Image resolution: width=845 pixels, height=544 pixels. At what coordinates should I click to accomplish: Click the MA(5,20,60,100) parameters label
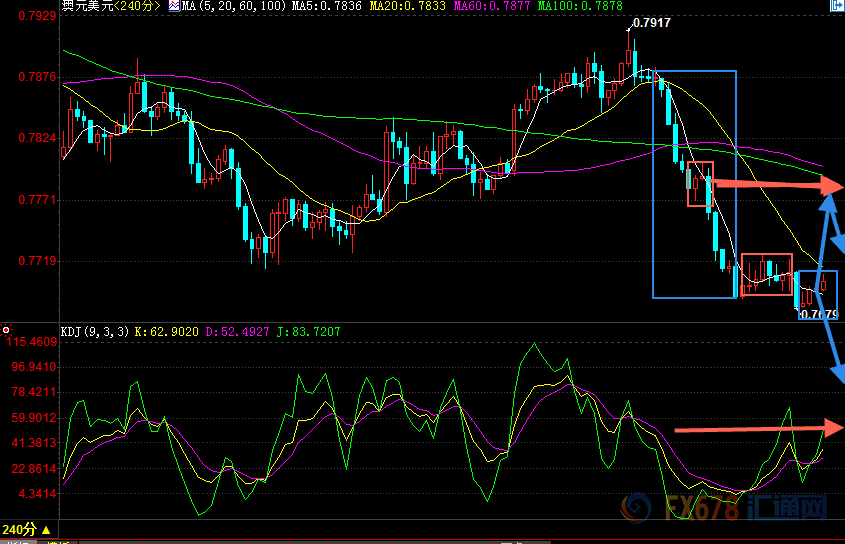pyautogui.click(x=227, y=6)
